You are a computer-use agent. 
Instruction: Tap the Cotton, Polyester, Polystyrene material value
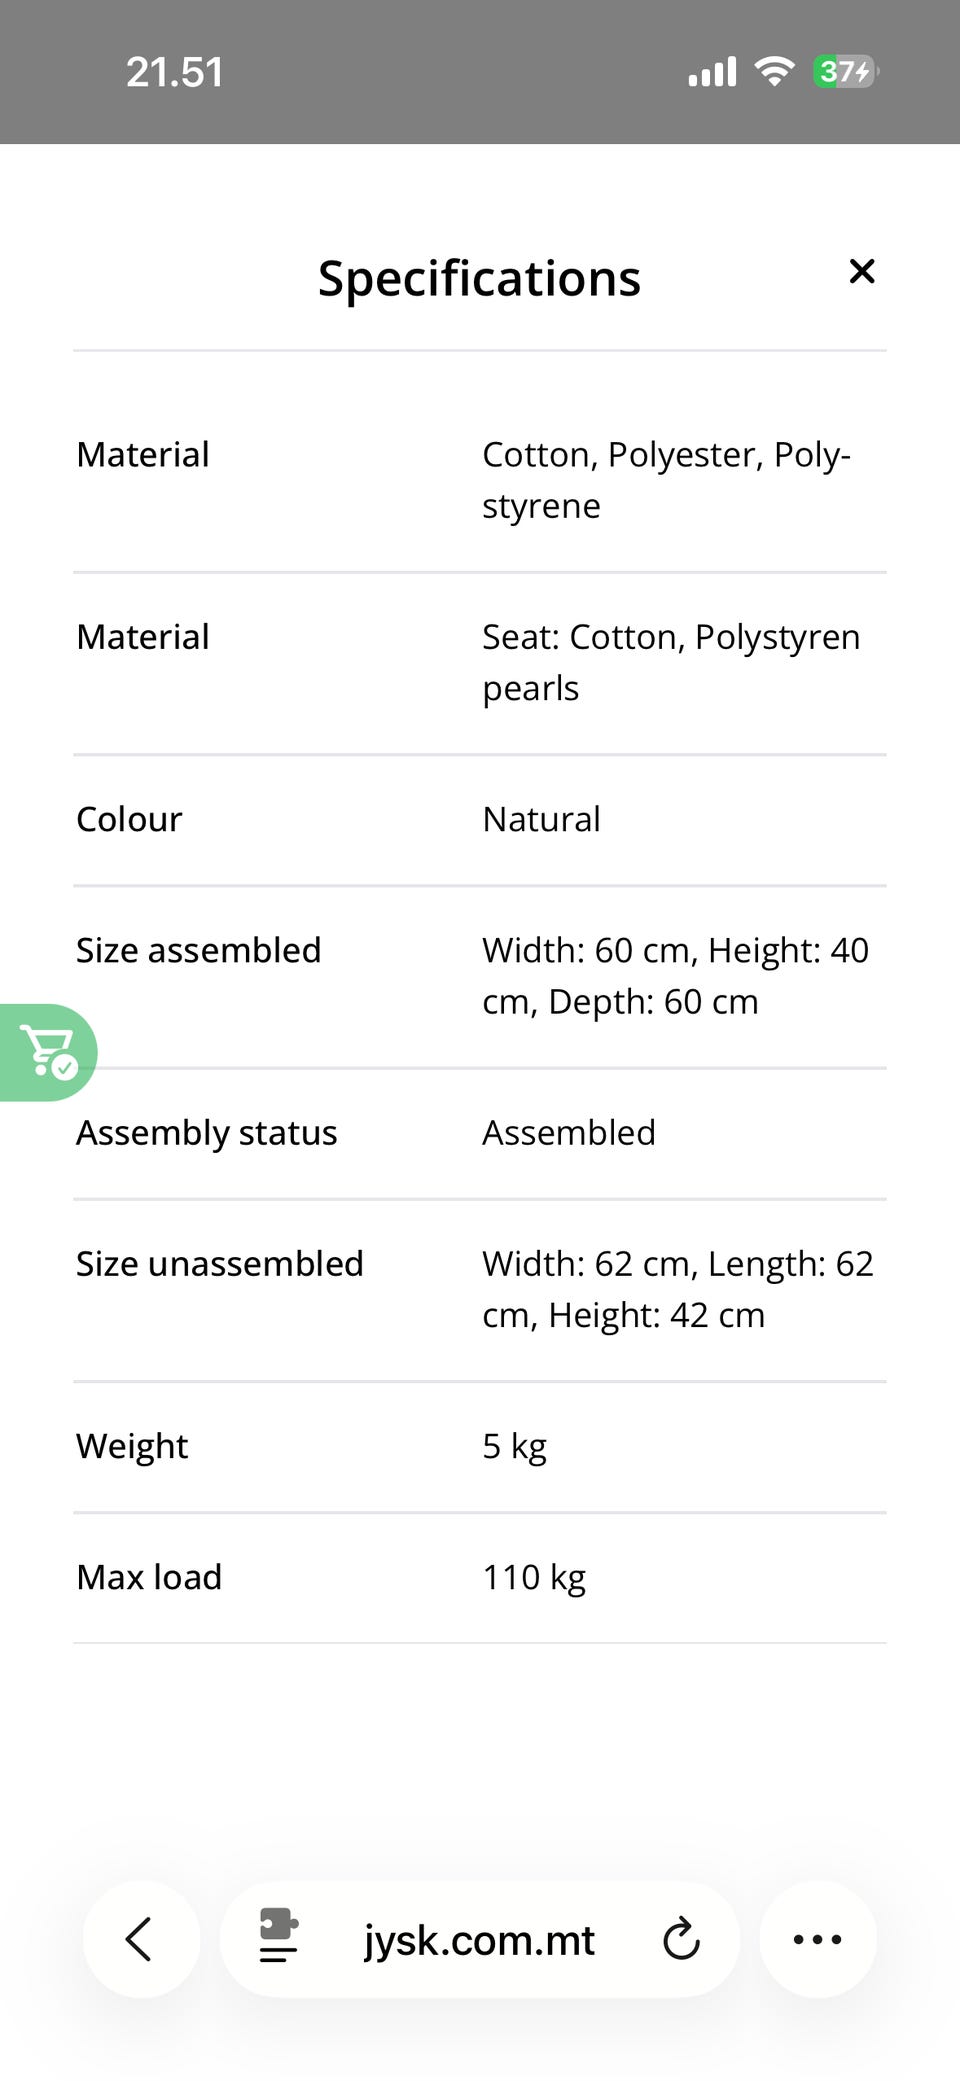click(665, 480)
